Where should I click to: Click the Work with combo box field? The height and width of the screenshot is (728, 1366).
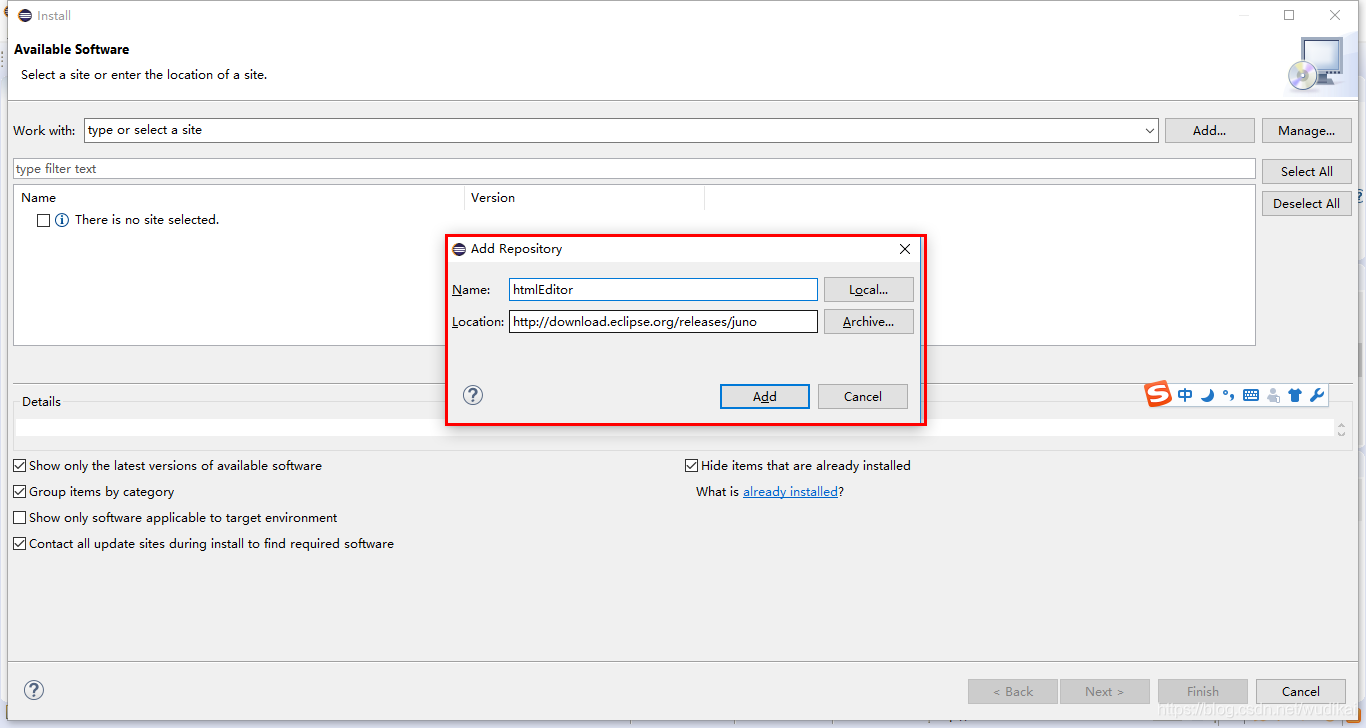point(621,131)
